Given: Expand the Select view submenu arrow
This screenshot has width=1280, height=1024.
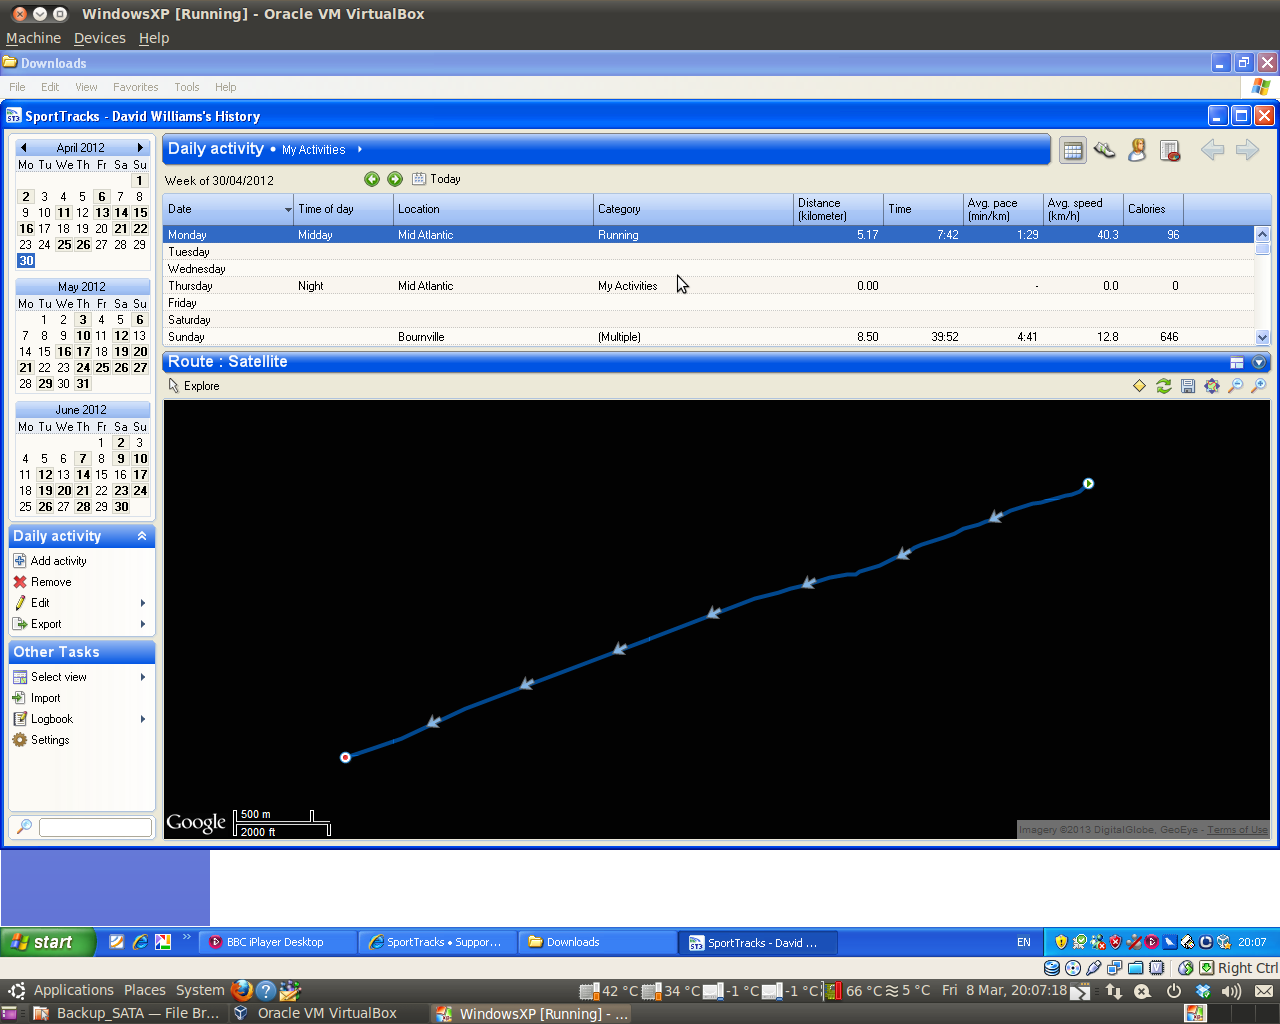Looking at the screenshot, I should coord(143,677).
